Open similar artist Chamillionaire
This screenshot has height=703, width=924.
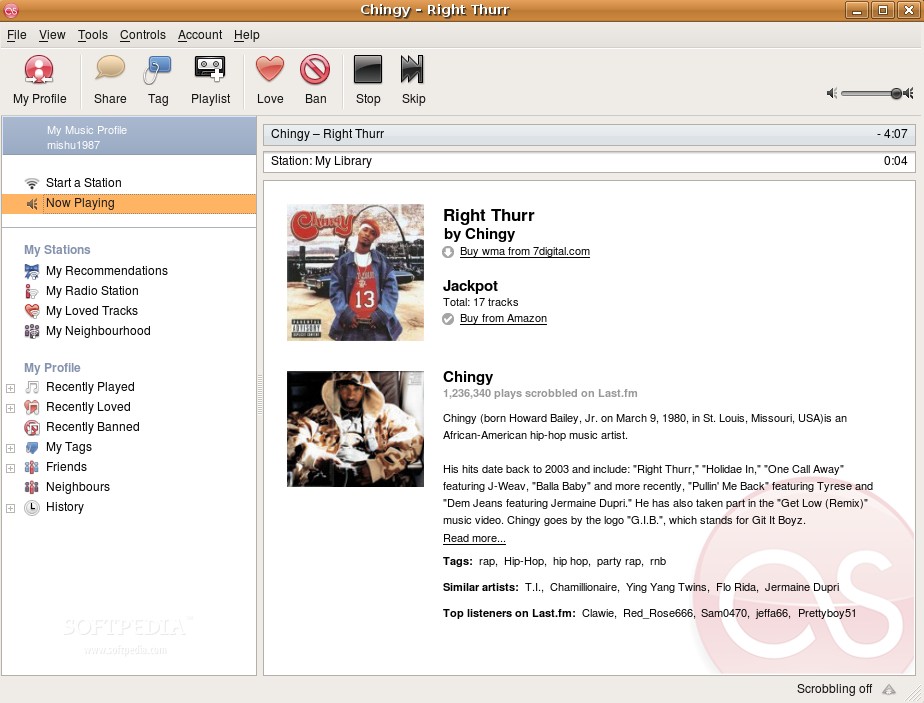pos(583,587)
